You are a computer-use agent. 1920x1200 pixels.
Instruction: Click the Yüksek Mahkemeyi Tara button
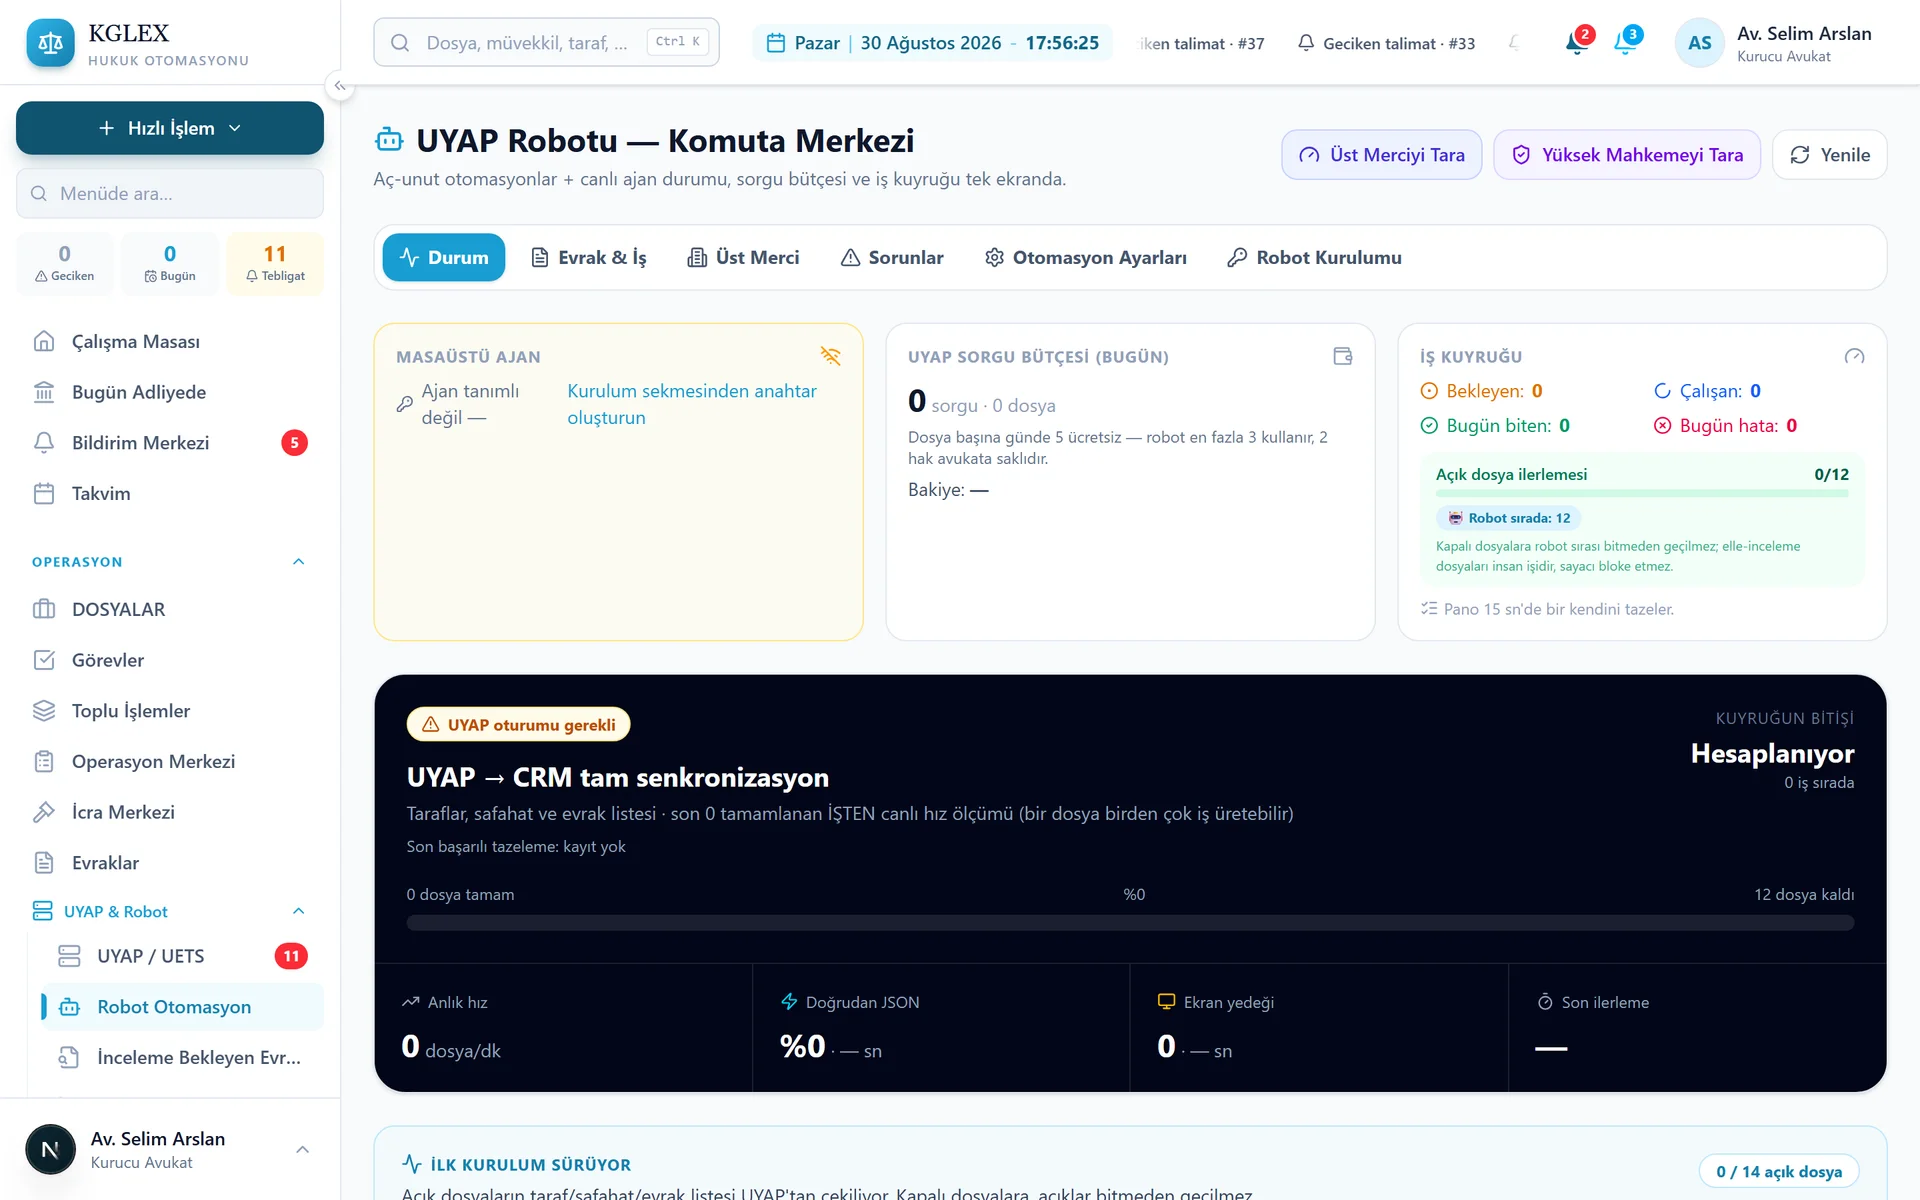(x=1627, y=155)
